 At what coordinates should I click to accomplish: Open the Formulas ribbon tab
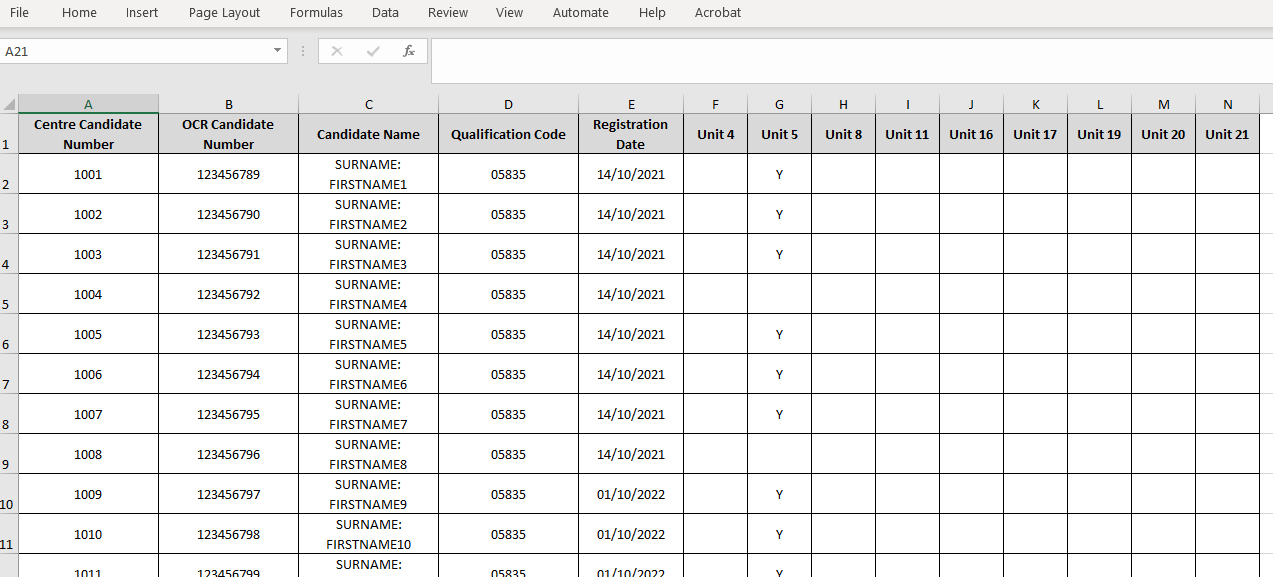(316, 13)
